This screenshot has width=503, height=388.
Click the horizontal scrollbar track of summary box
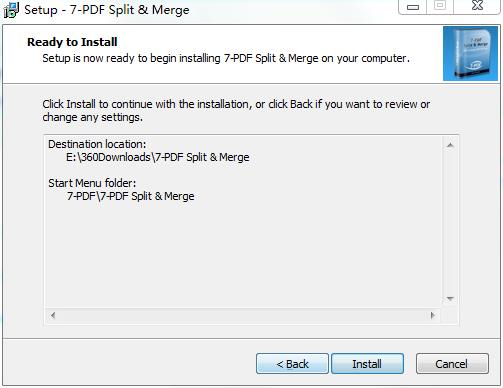pyautogui.click(x=243, y=315)
